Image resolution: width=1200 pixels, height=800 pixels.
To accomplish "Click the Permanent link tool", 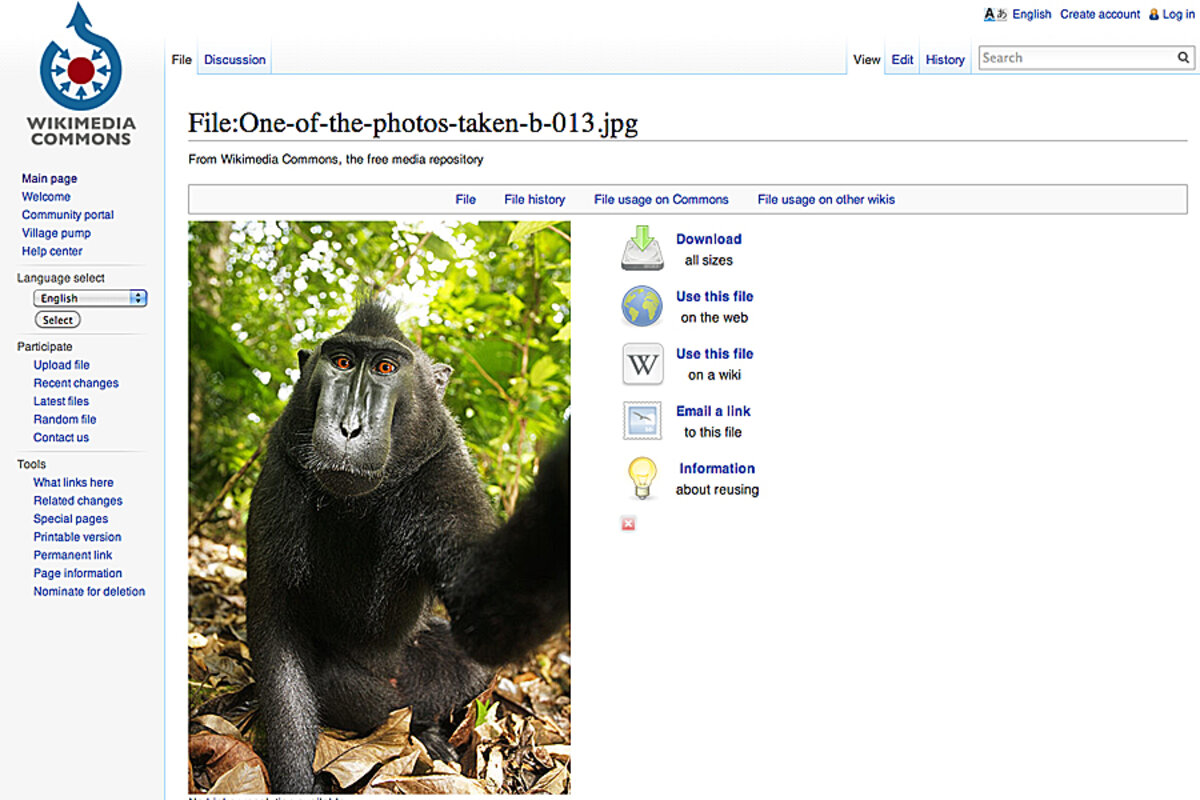I will (x=73, y=555).
